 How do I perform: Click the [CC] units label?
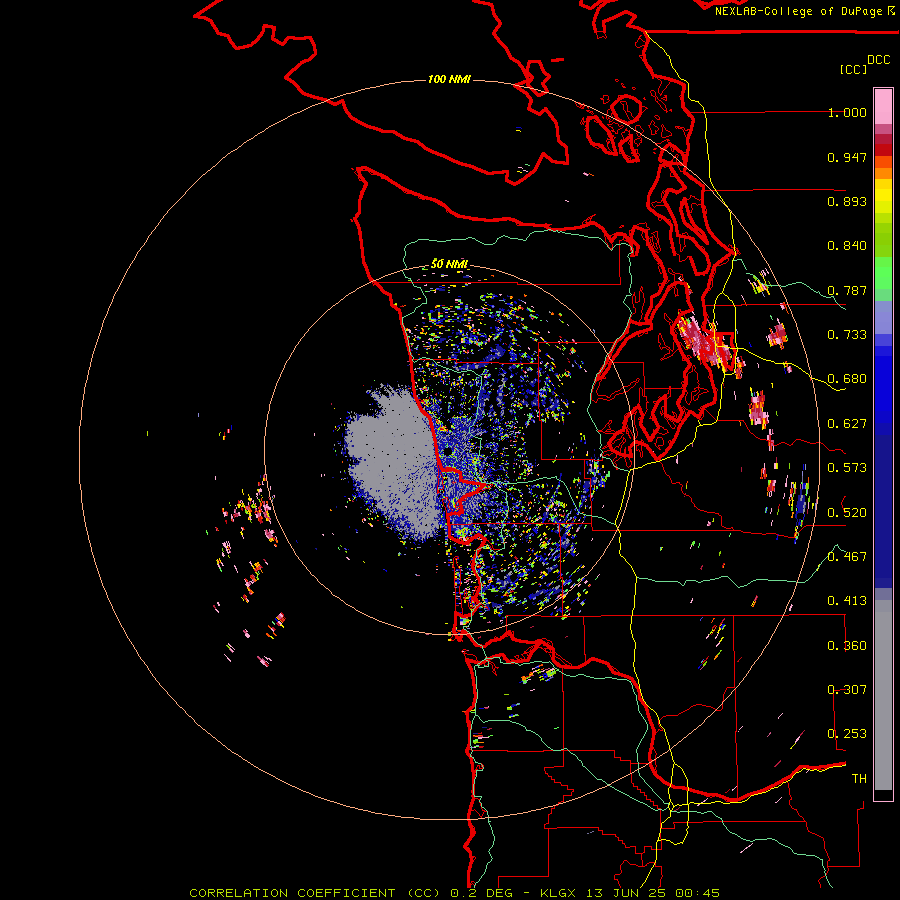853,69
